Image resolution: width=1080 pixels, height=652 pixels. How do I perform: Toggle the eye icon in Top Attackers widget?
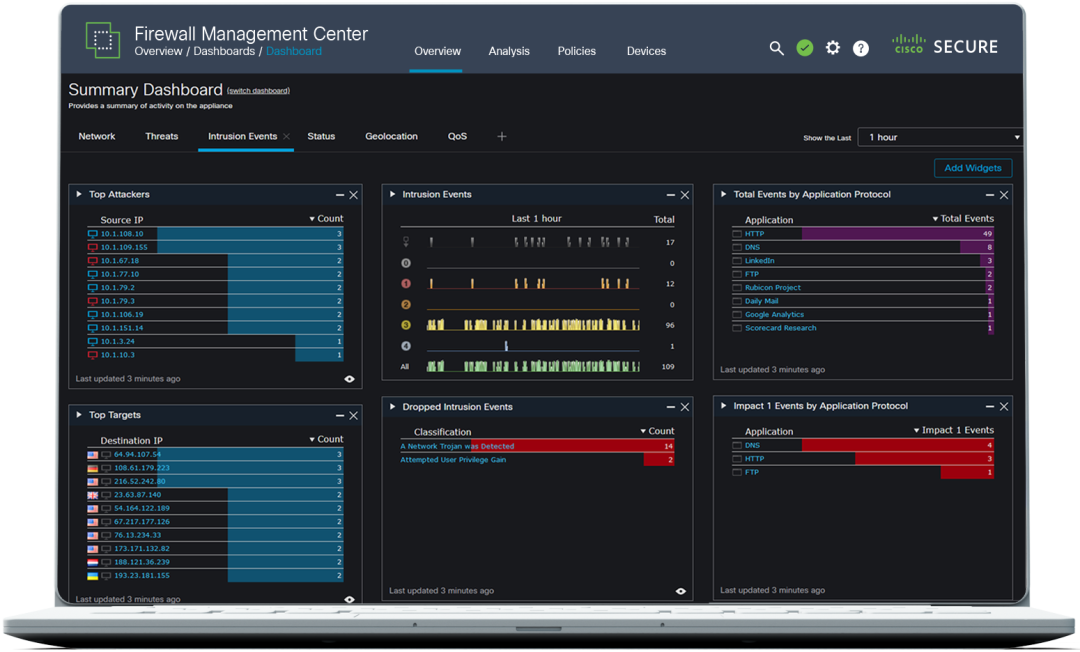point(349,379)
